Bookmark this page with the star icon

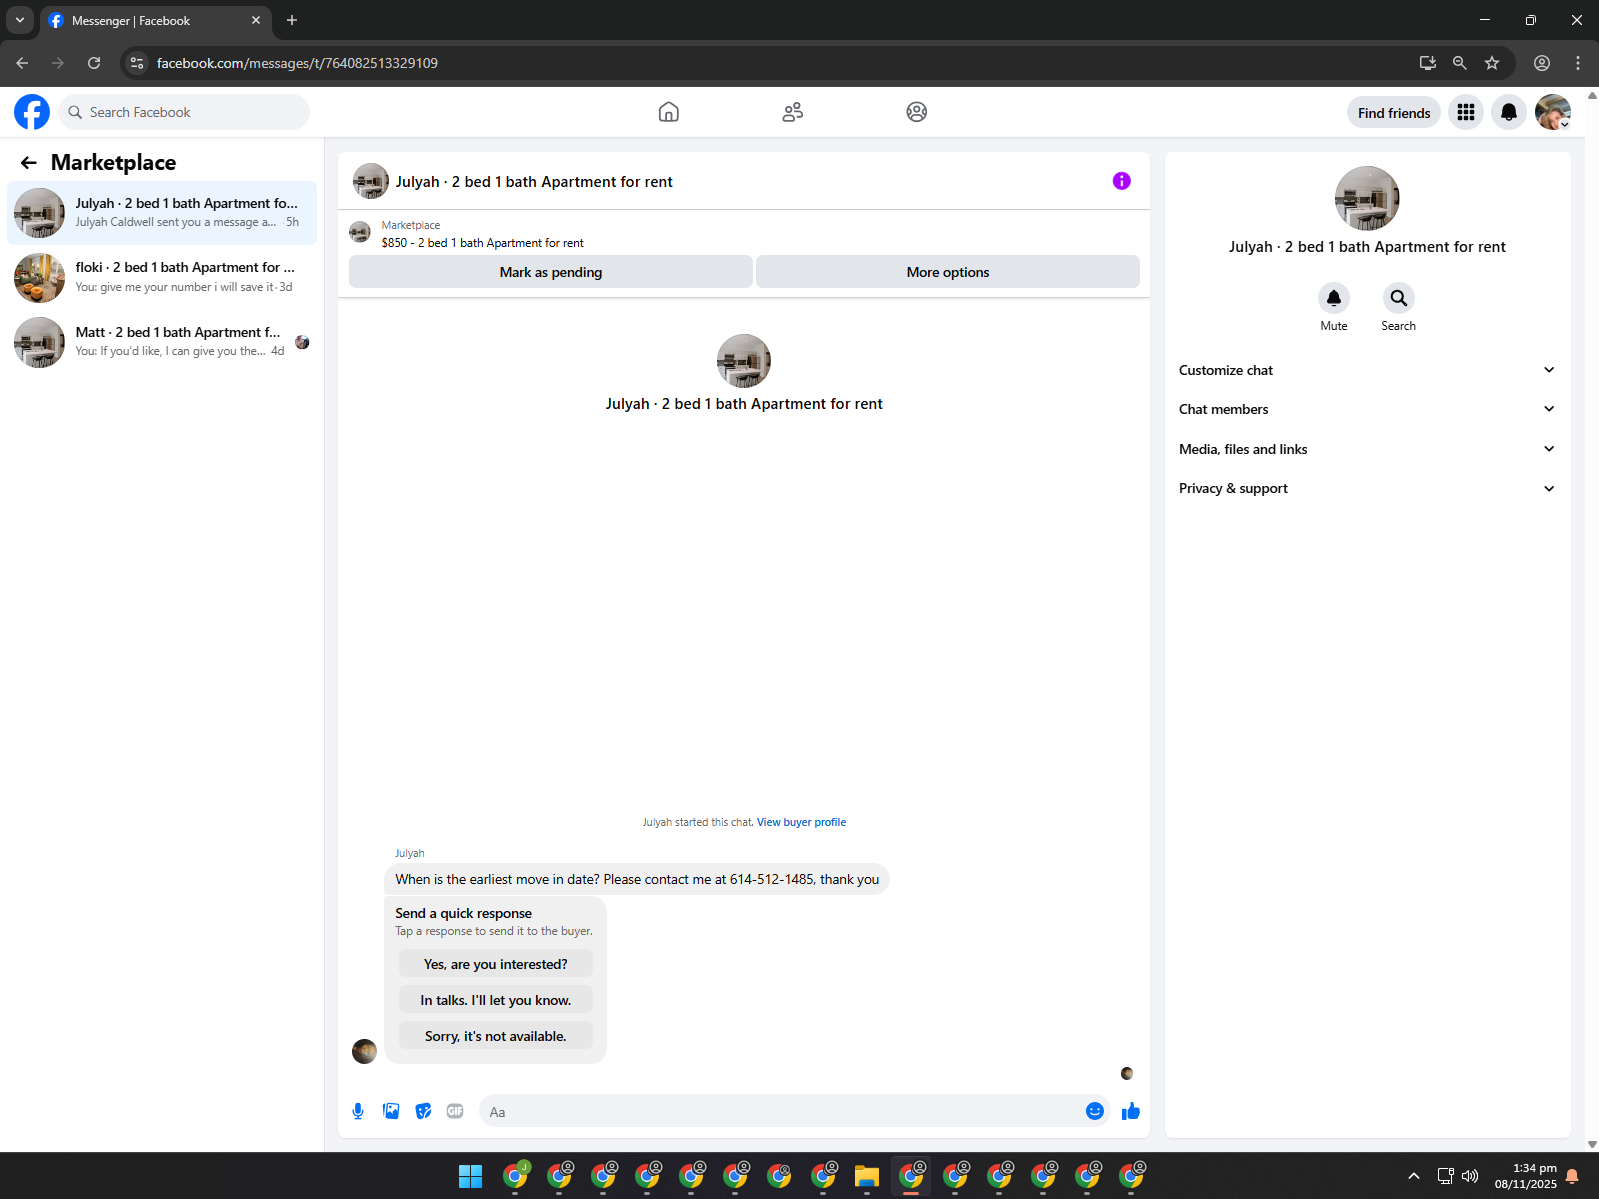1492,63
